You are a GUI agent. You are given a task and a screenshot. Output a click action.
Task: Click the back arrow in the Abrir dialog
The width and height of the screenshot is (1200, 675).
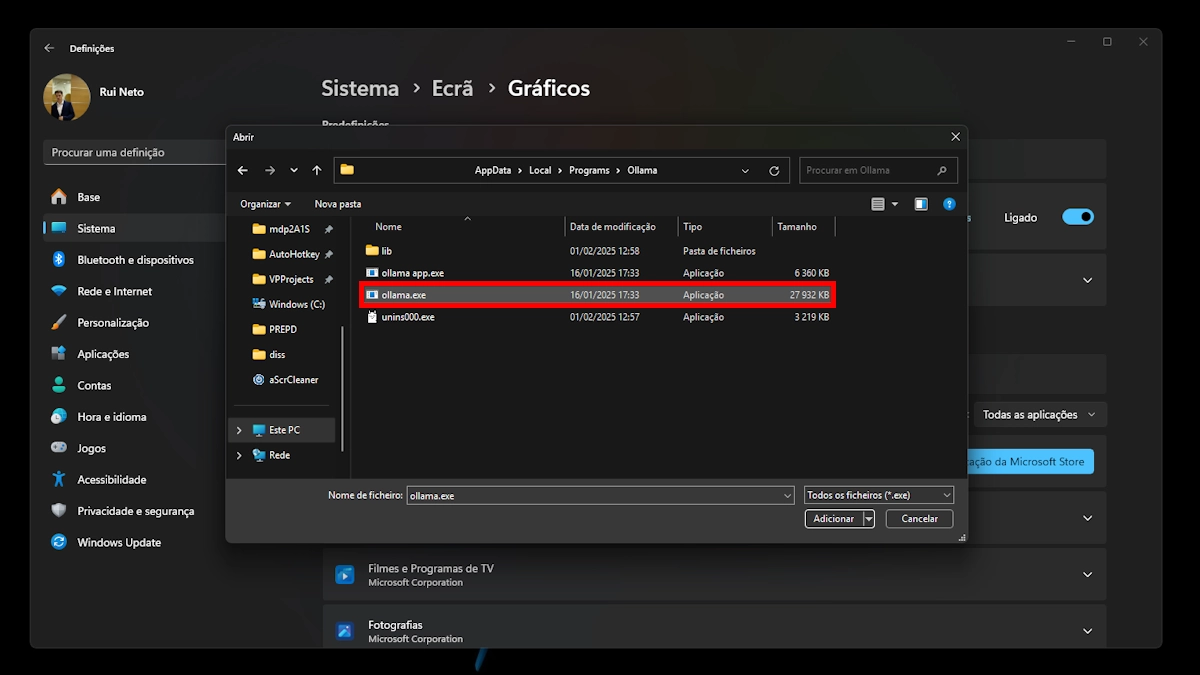pyautogui.click(x=242, y=171)
